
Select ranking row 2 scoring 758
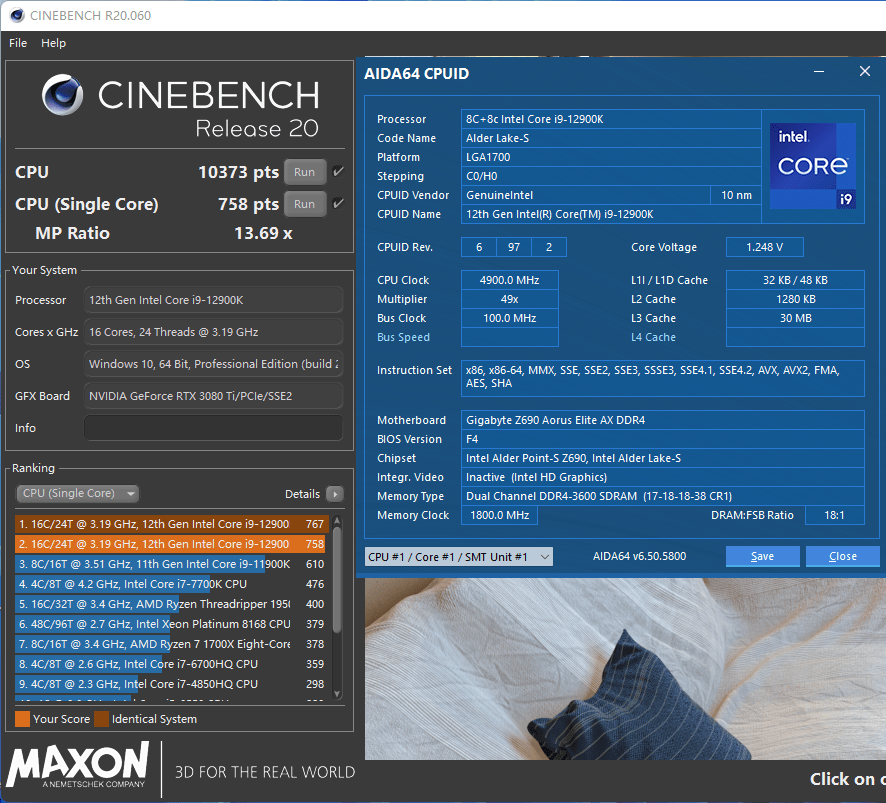(171, 544)
